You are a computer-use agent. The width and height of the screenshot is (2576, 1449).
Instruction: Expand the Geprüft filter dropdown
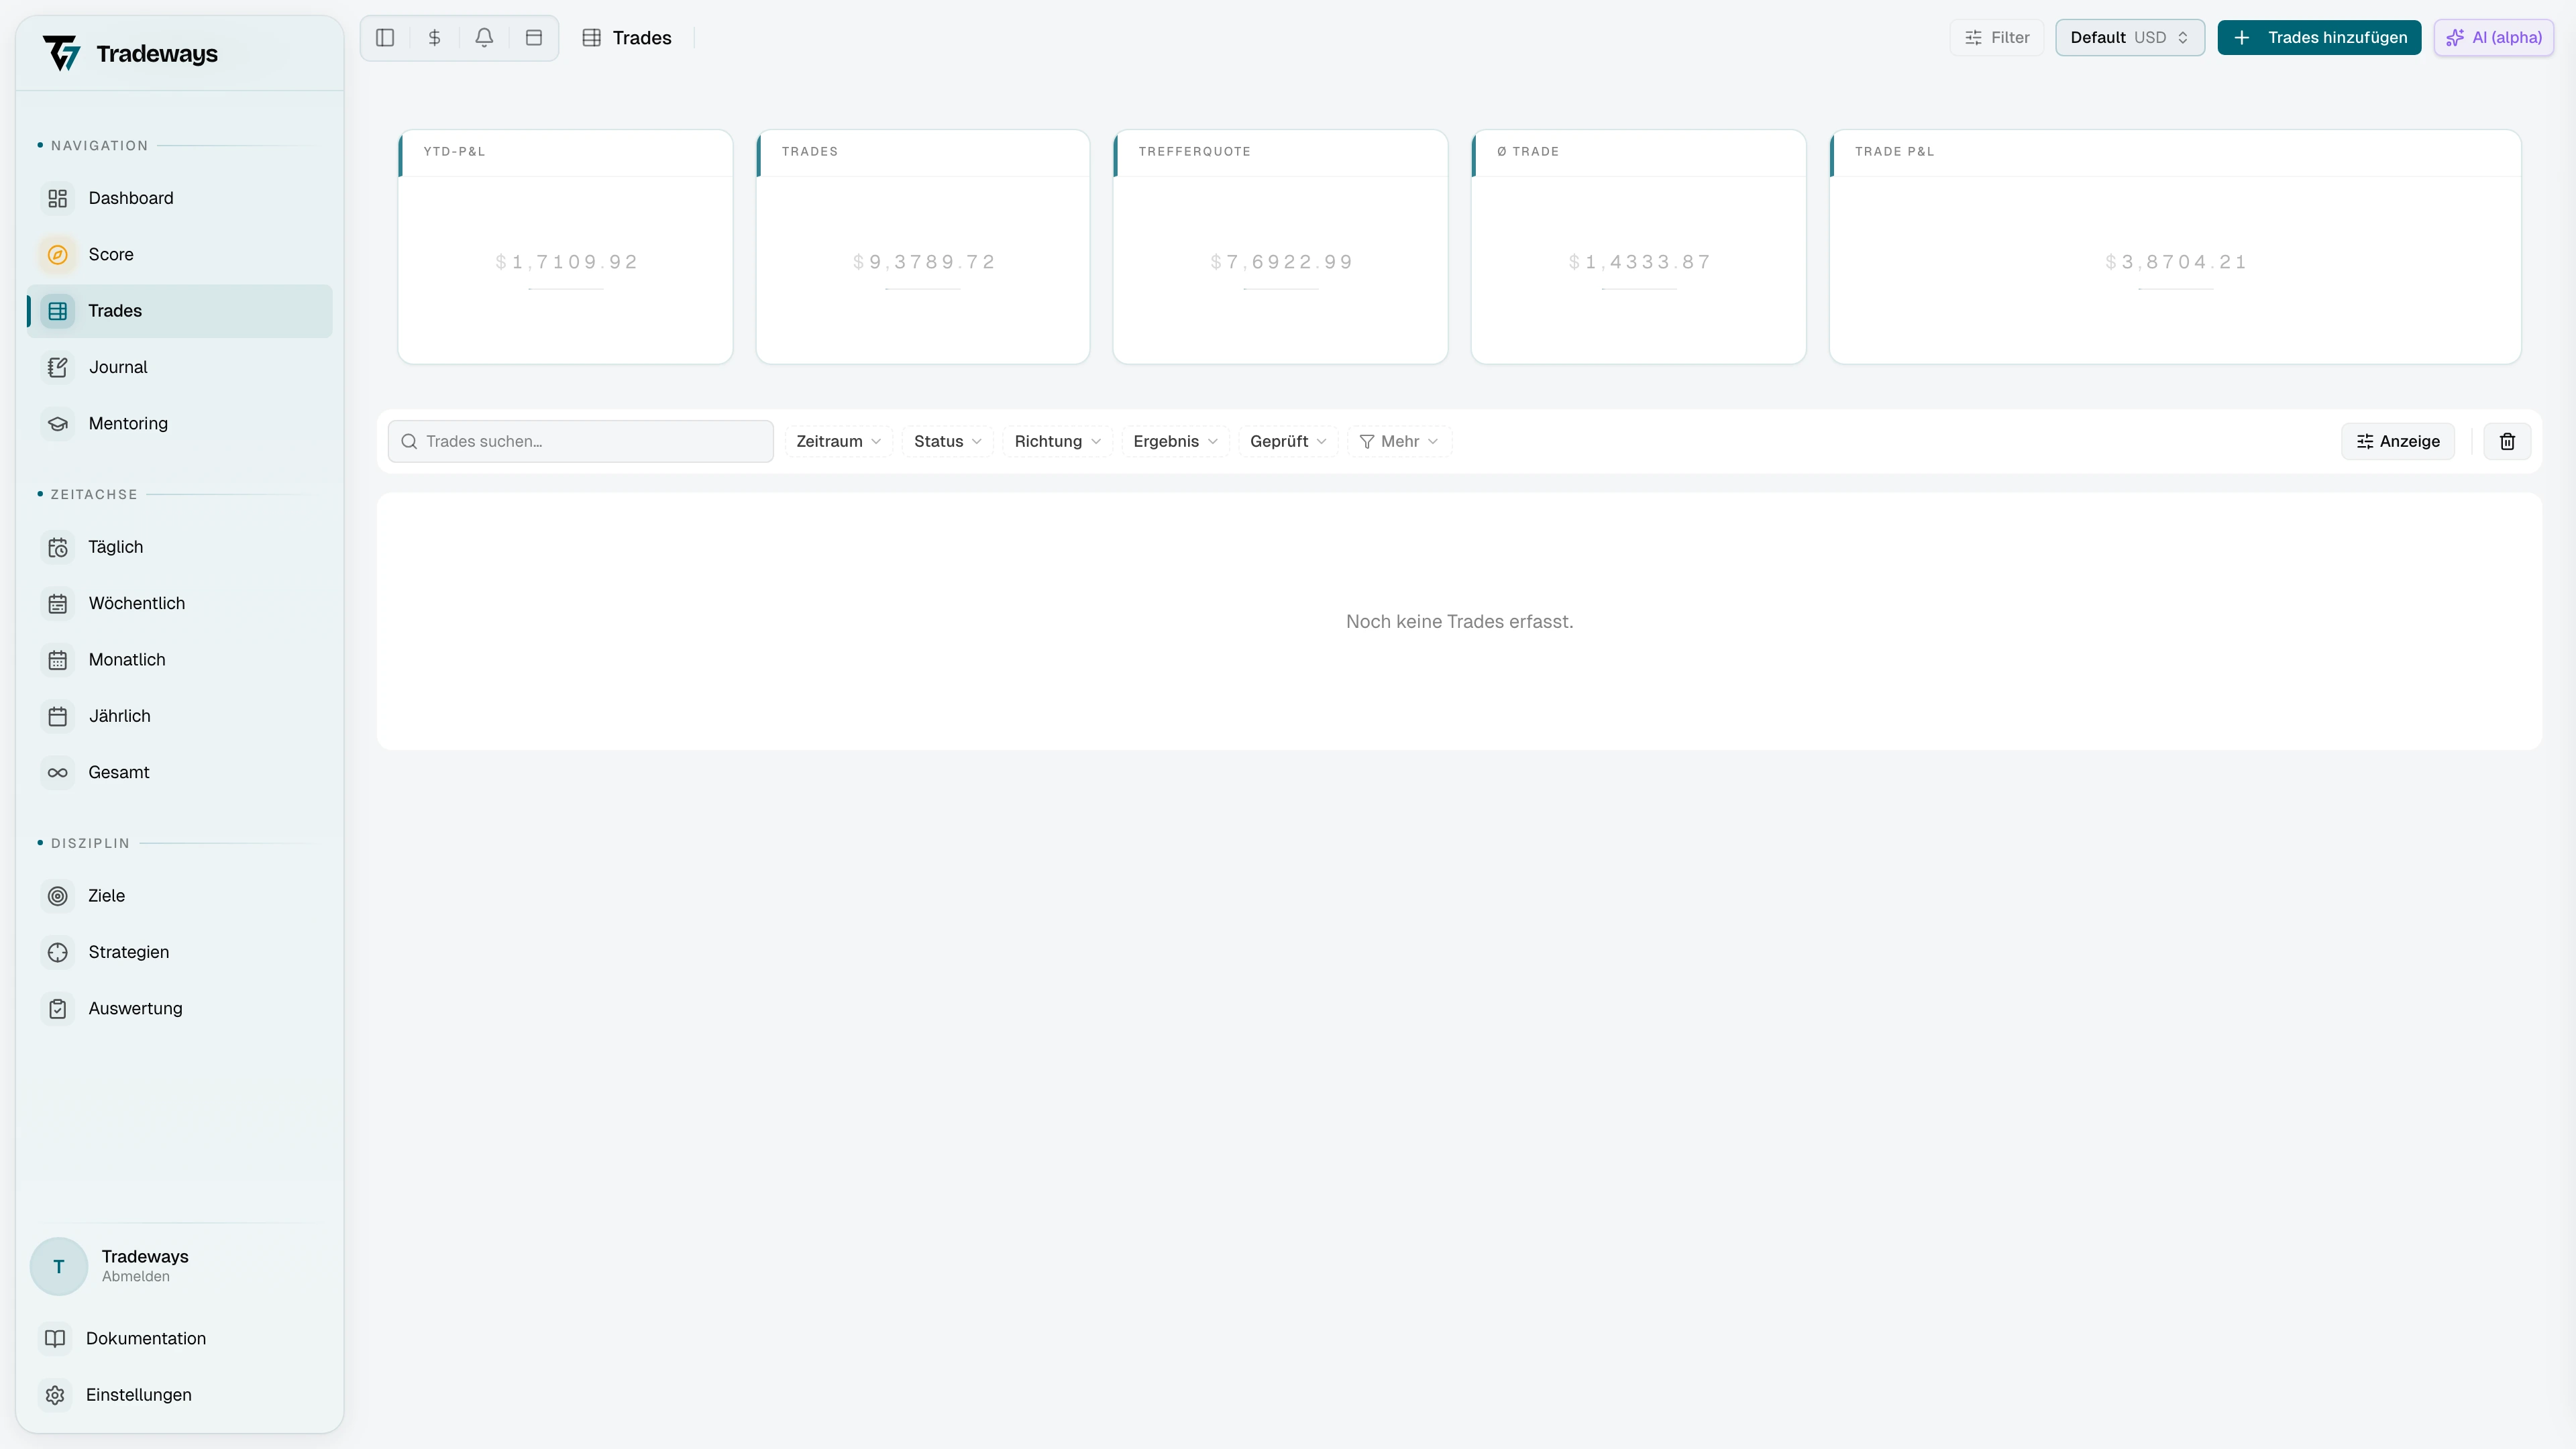pos(1288,441)
